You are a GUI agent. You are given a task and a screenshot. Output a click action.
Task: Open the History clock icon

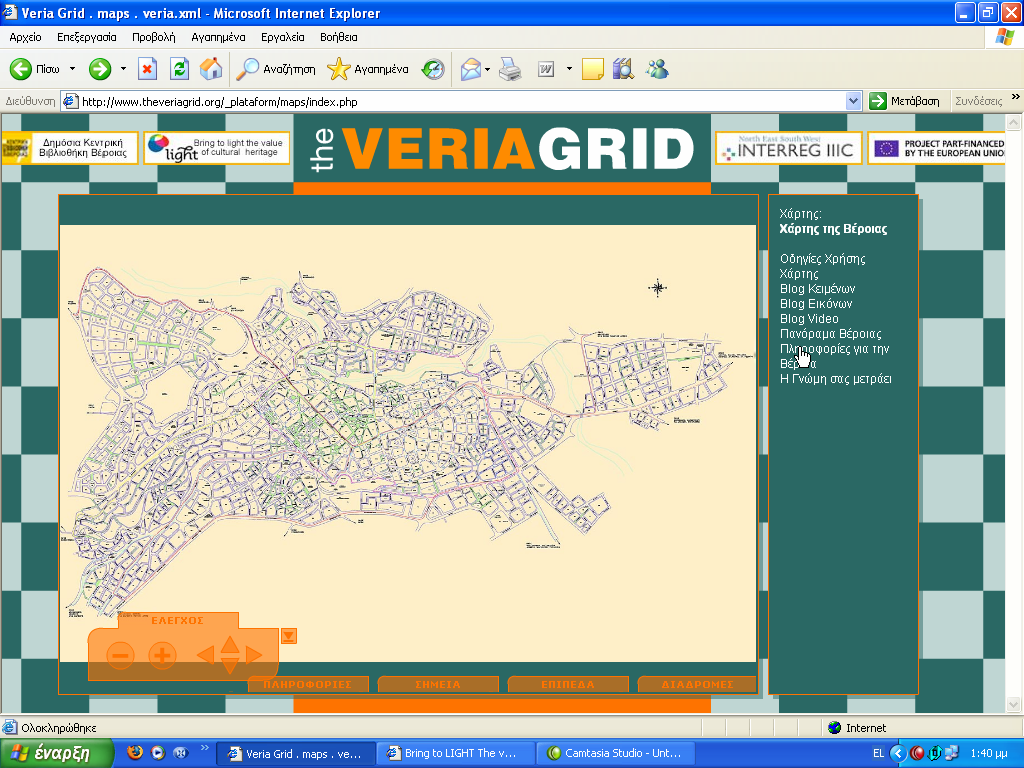(x=432, y=69)
